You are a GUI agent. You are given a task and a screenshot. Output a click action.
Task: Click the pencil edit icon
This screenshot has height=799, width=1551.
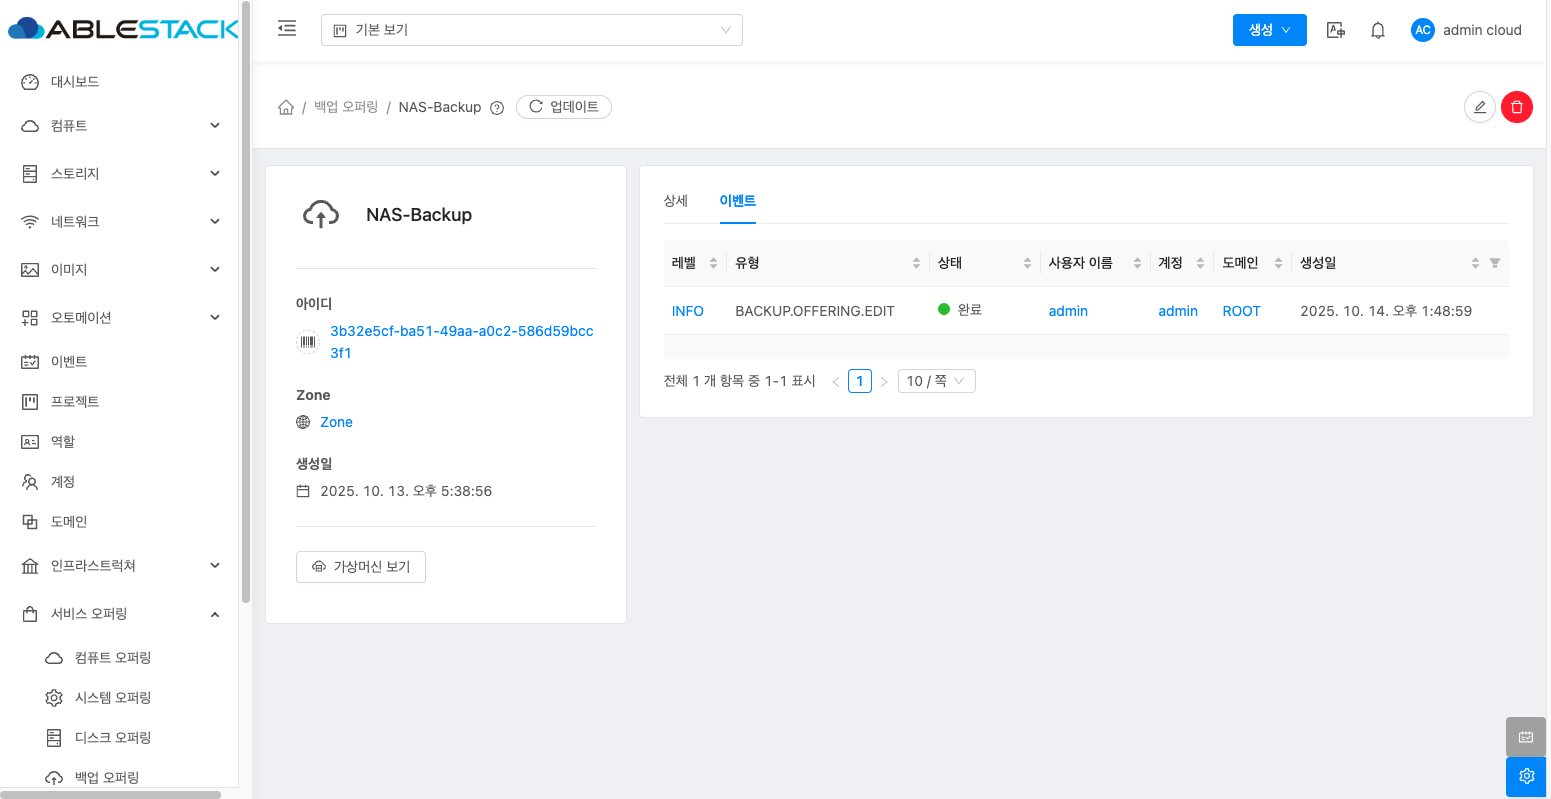coord(1479,107)
